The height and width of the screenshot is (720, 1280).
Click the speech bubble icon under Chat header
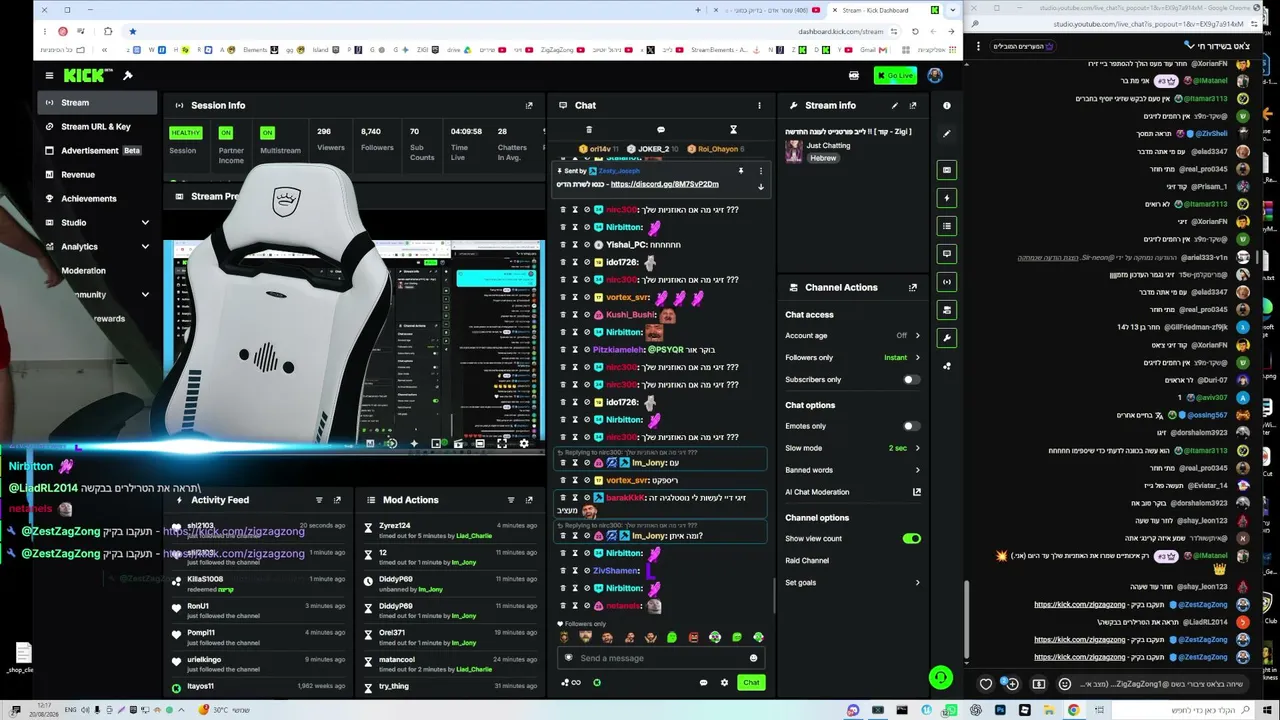660,130
